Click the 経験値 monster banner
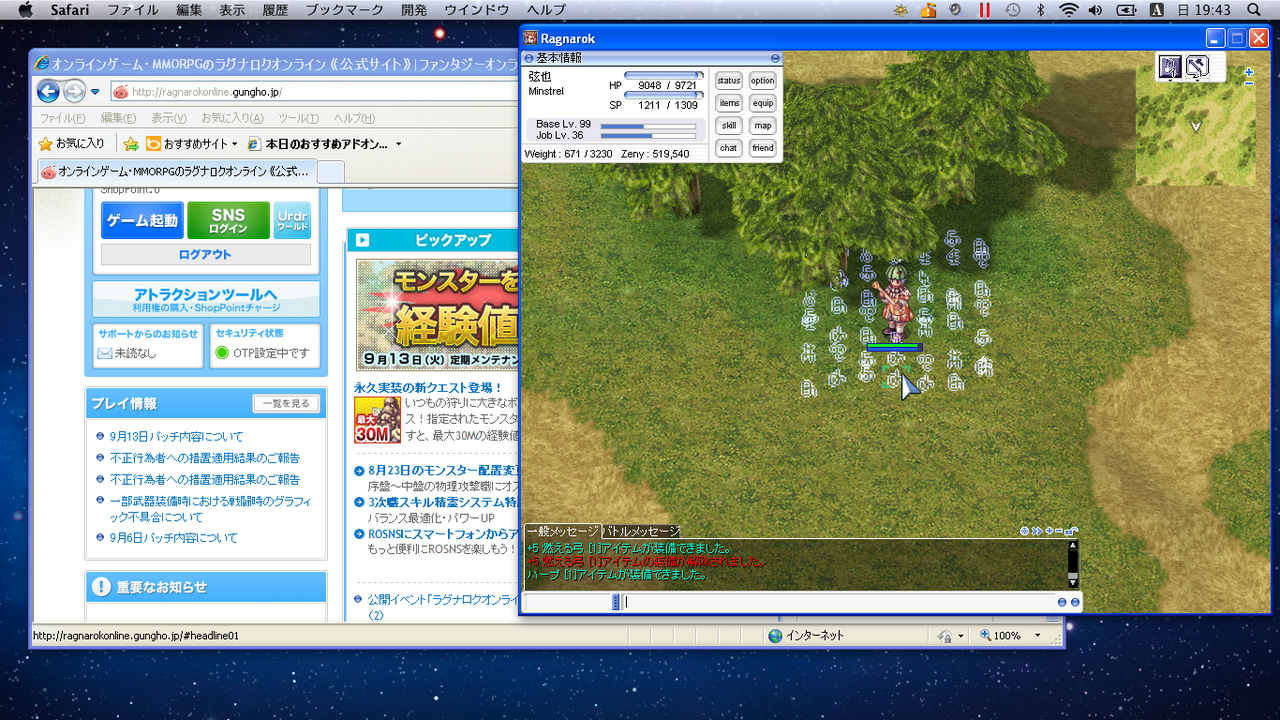1280x720 pixels. click(x=438, y=315)
